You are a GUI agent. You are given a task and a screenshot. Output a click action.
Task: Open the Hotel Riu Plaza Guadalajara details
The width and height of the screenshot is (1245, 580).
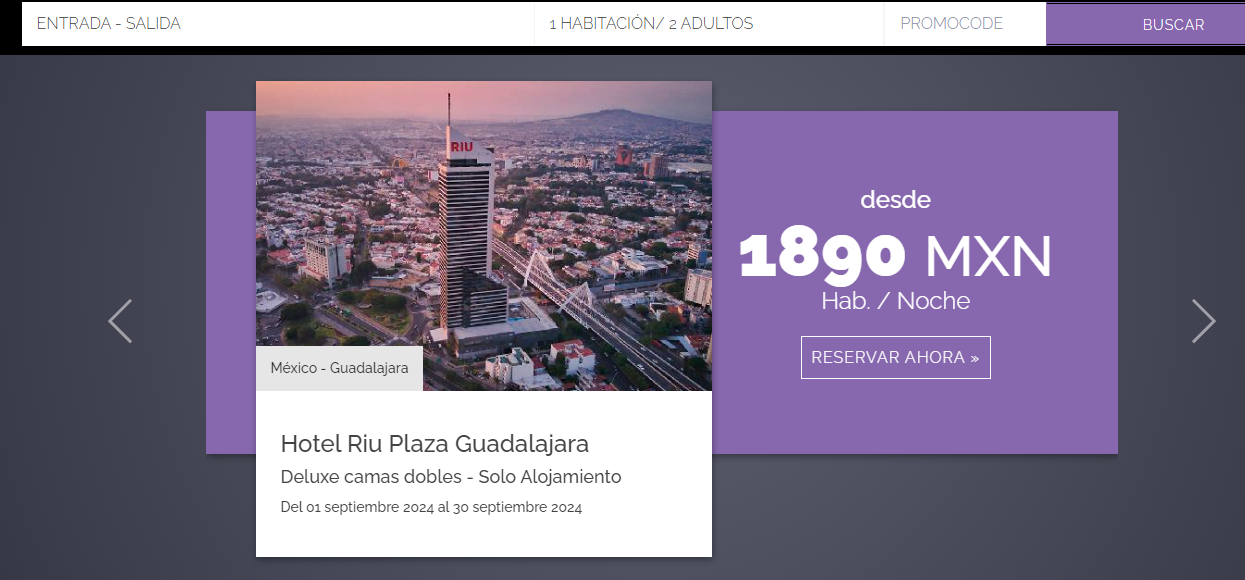435,443
